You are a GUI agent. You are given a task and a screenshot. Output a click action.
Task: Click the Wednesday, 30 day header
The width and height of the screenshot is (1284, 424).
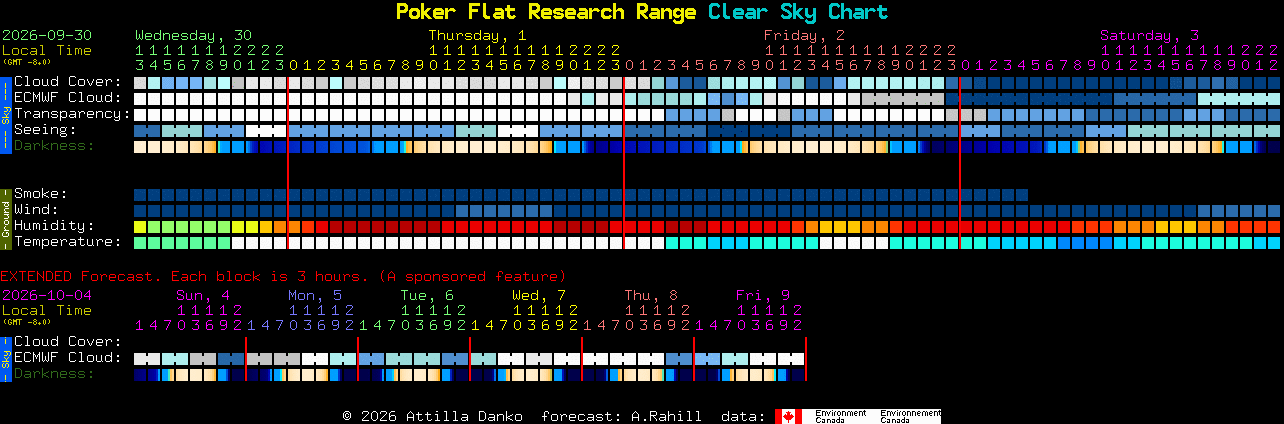[193, 35]
